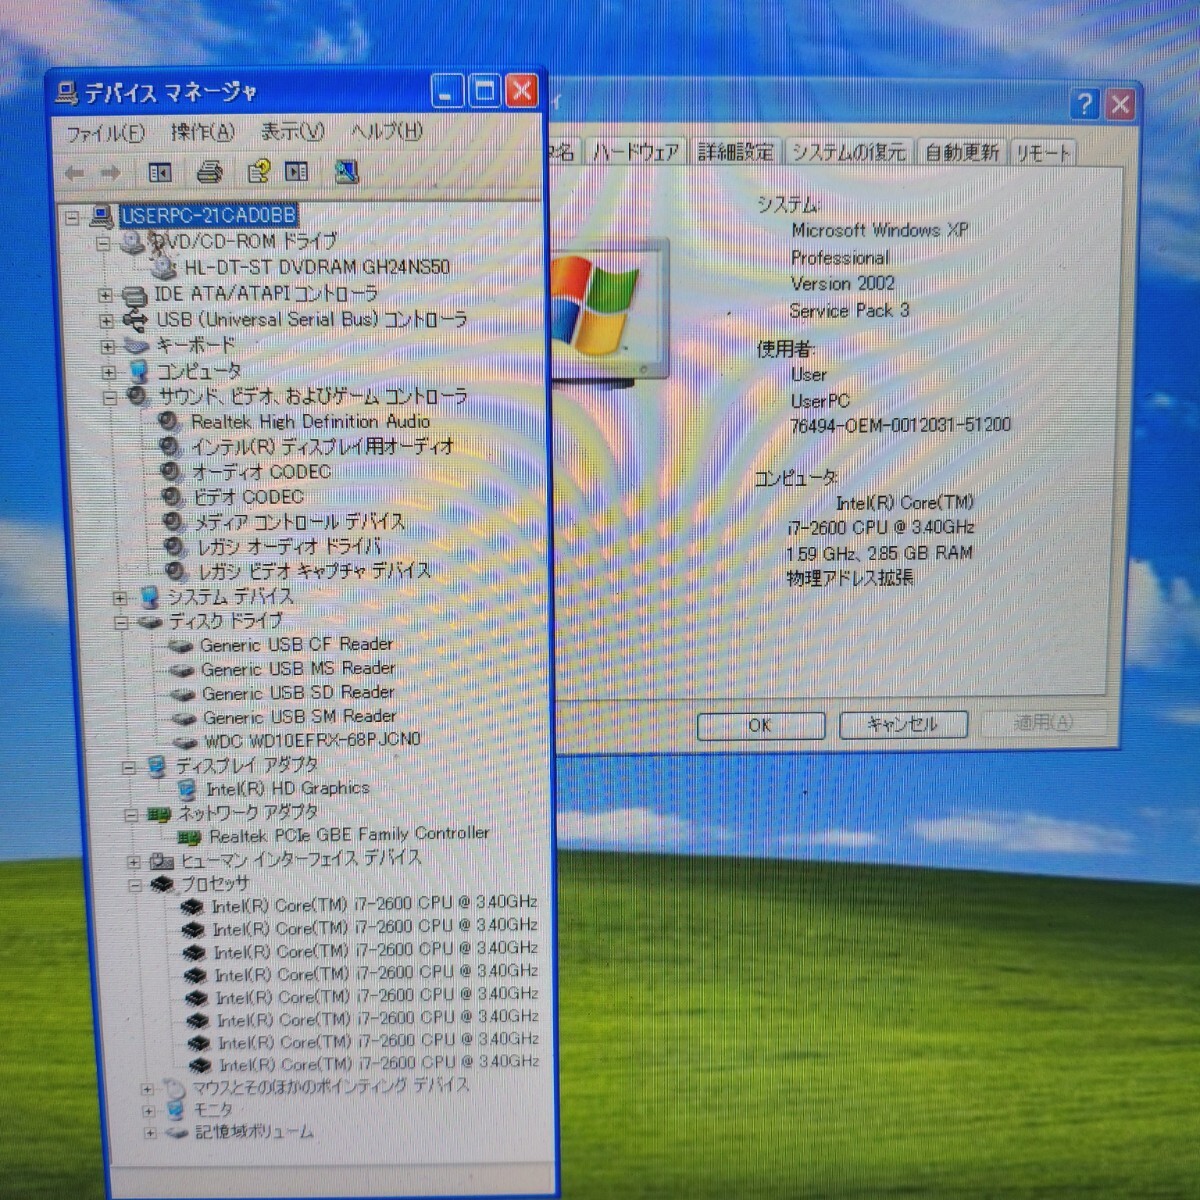This screenshot has width=1200, height=1200.
Task: Select Generic USB MS Reader disk
Action: (x=298, y=669)
